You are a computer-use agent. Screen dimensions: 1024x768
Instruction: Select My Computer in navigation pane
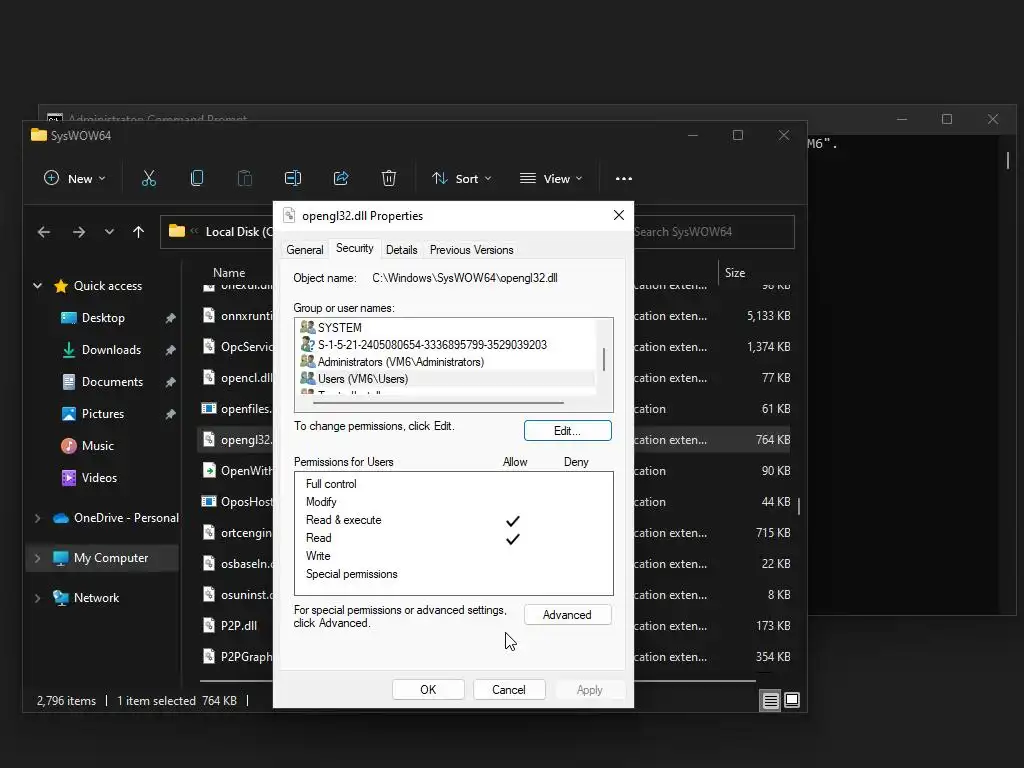pyautogui.click(x=110, y=558)
